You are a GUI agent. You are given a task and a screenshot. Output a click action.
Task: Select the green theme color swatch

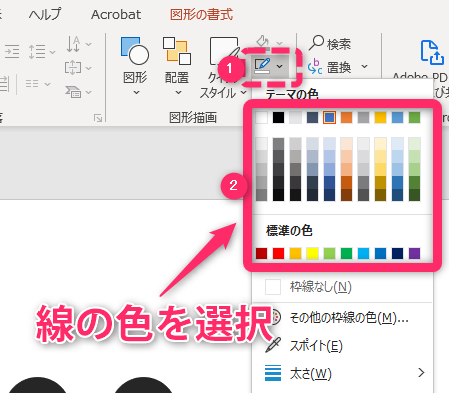(x=414, y=117)
